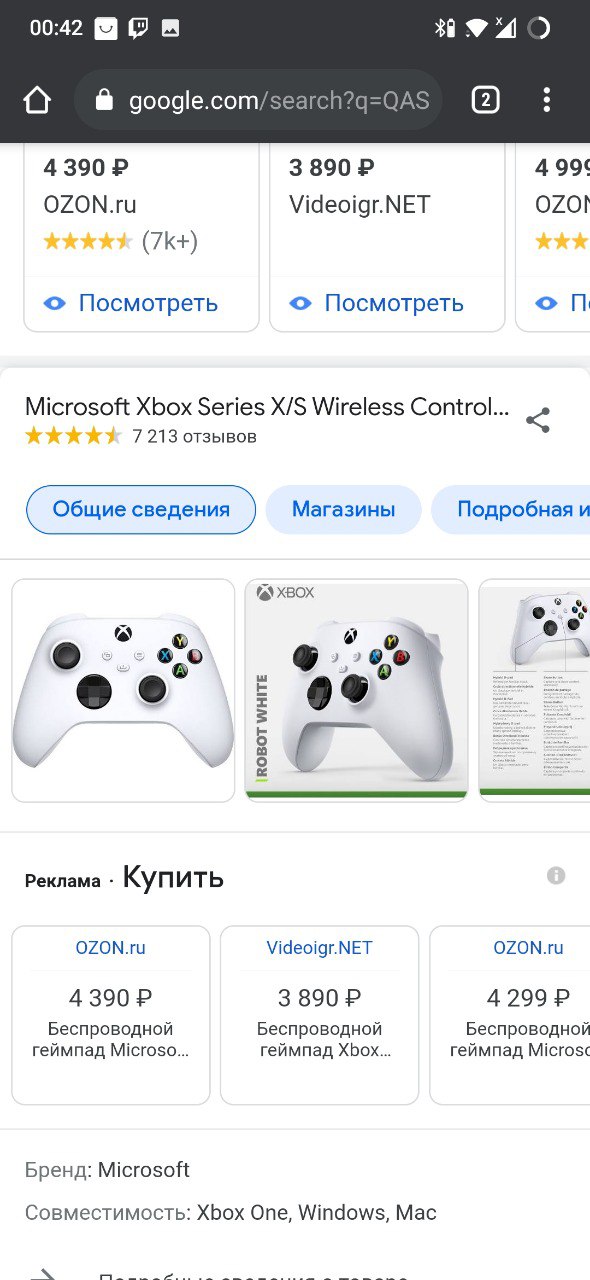
Task: Tap the padlock site security icon
Action: click(104, 100)
